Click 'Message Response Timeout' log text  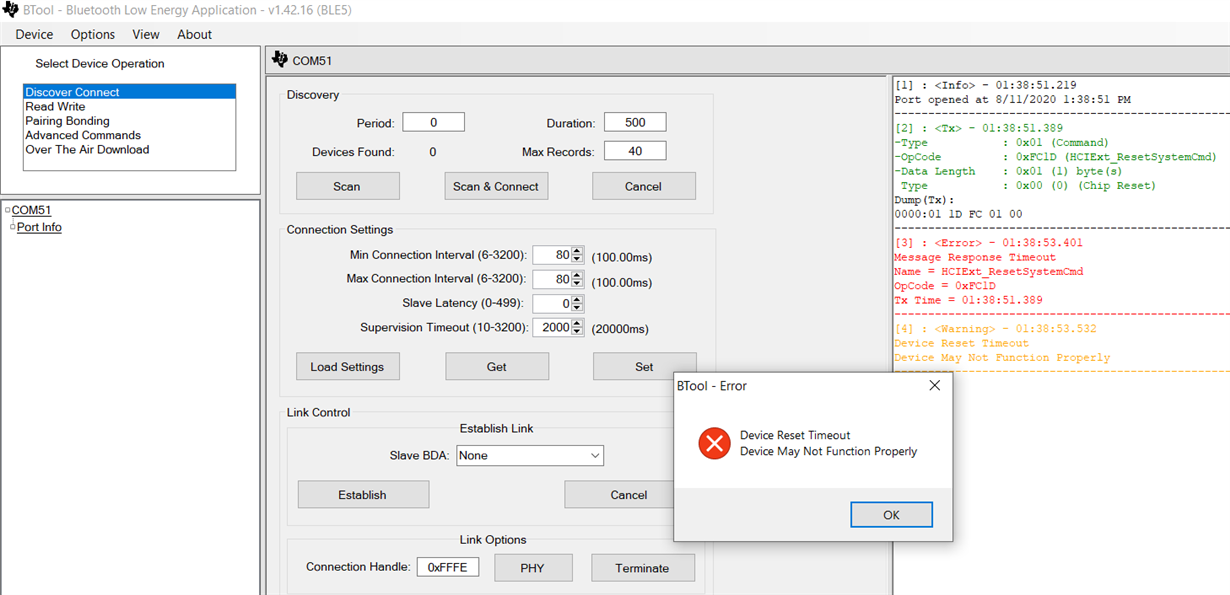coord(974,257)
